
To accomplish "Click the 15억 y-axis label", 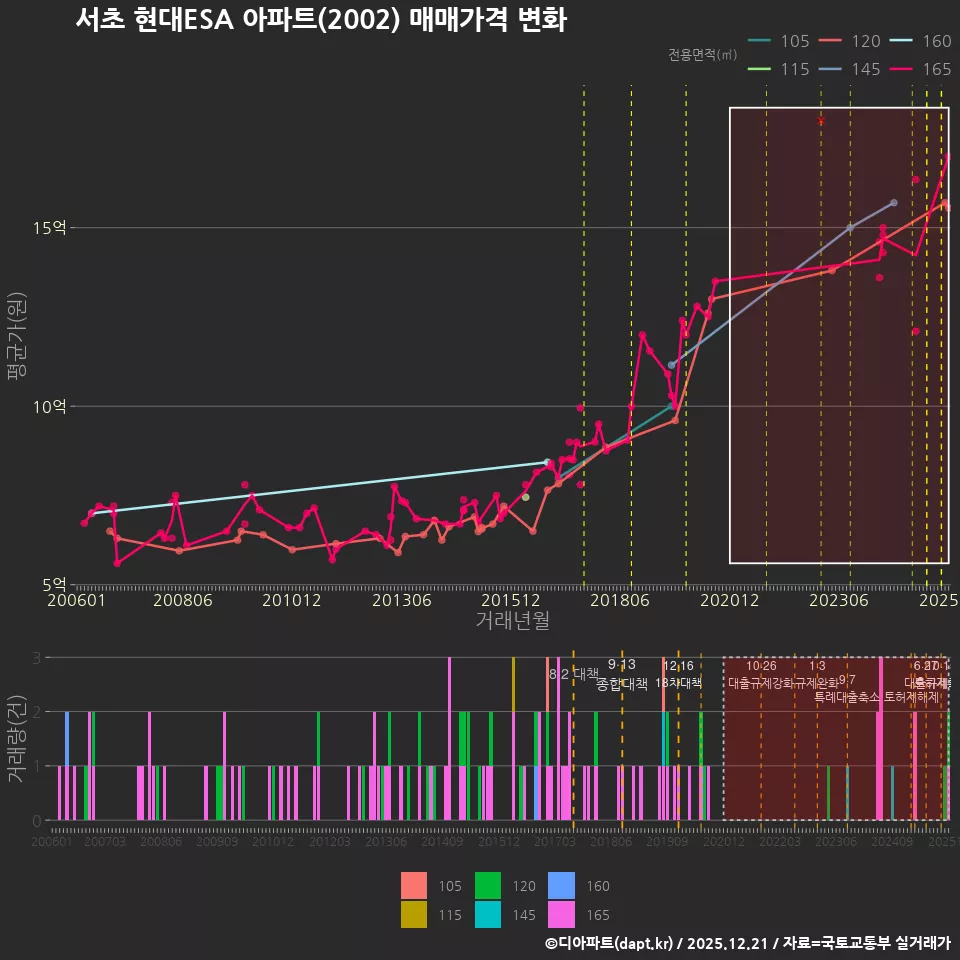I will [x=50, y=228].
